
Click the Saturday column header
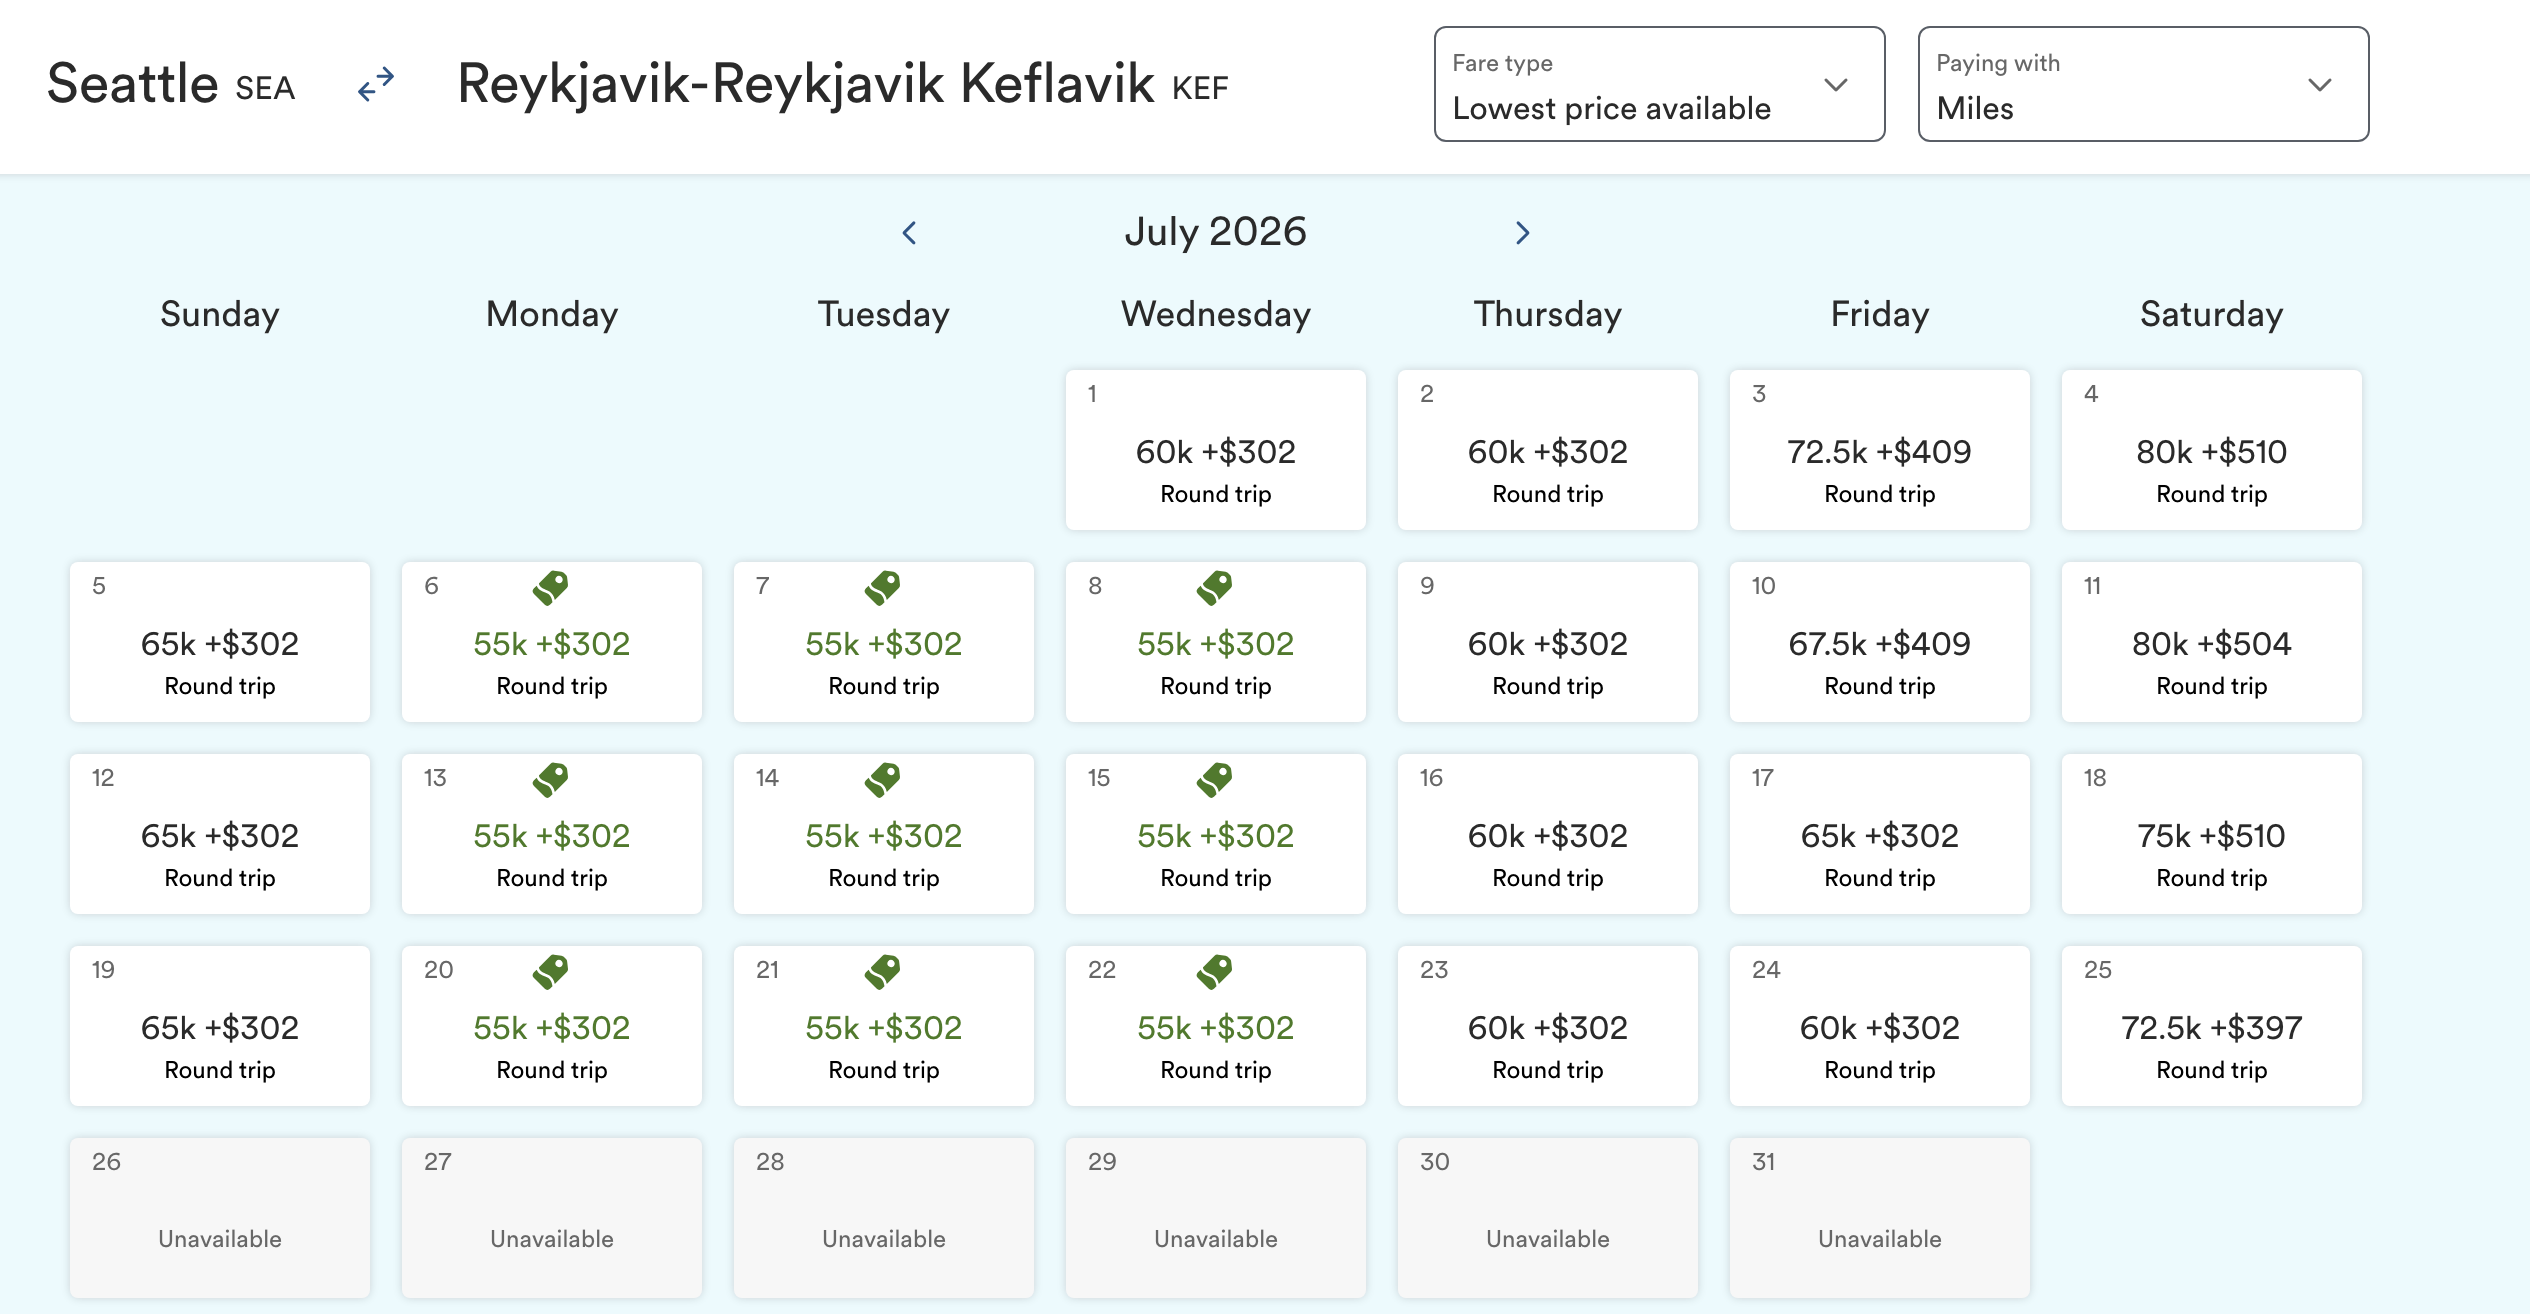pos(2212,314)
